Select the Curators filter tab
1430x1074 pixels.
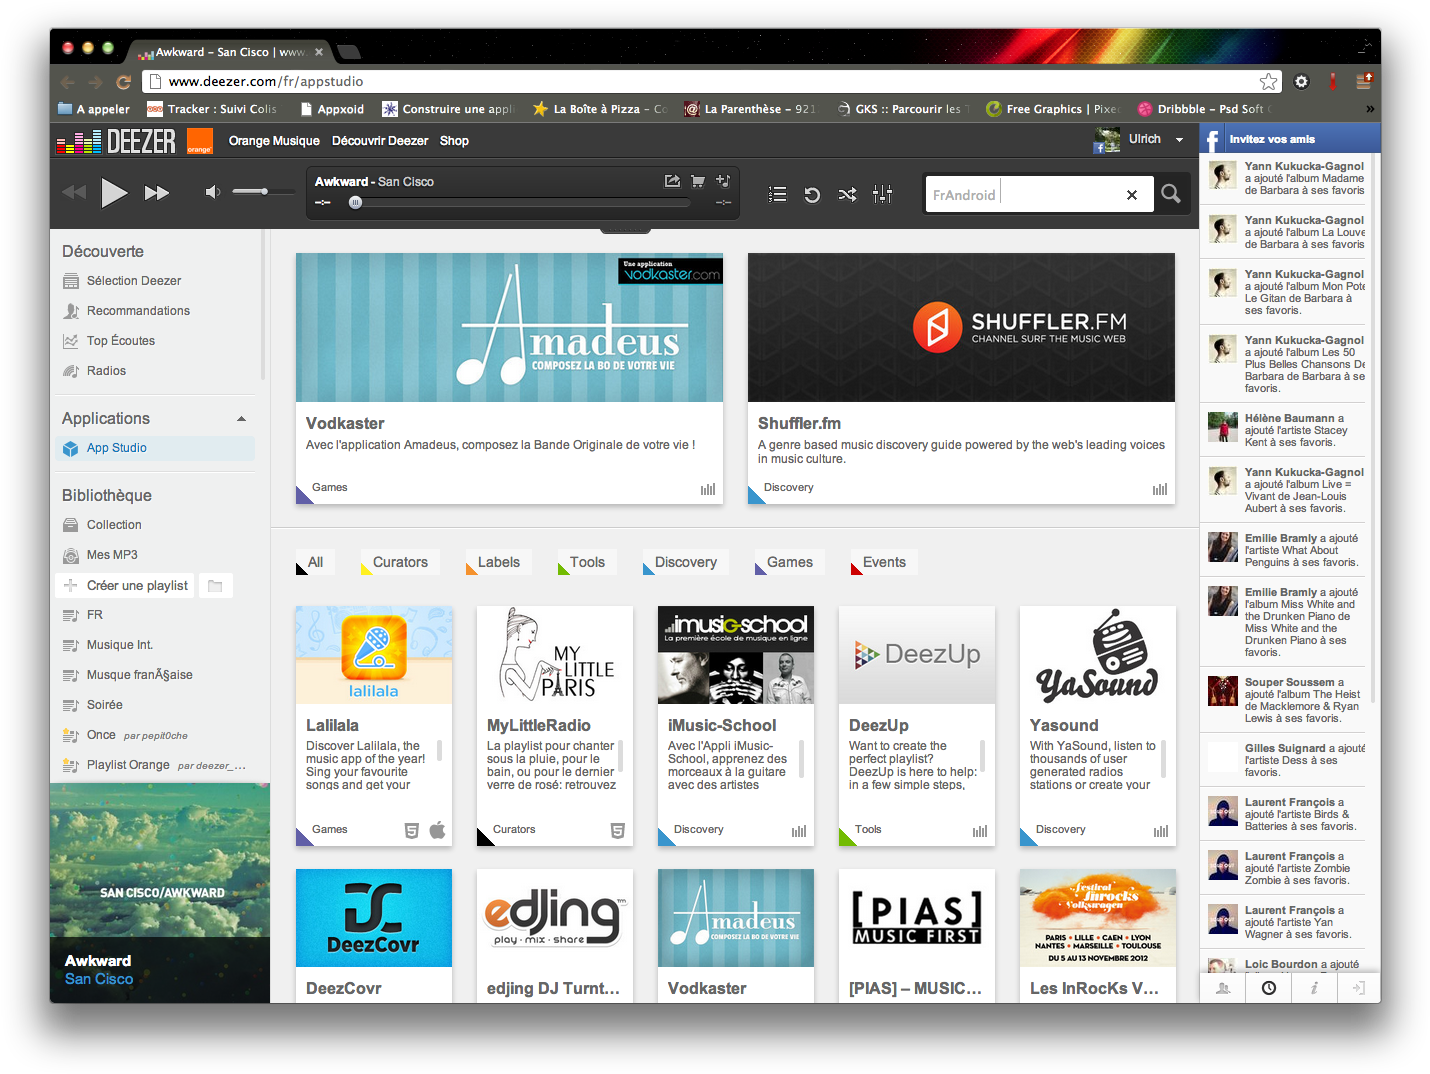(x=400, y=562)
